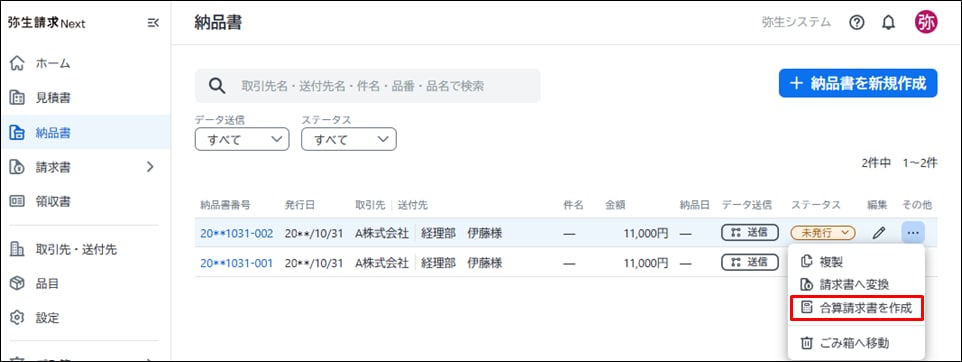
Task: Click the search field for 取引先名・送付先名
Action: 367,86
